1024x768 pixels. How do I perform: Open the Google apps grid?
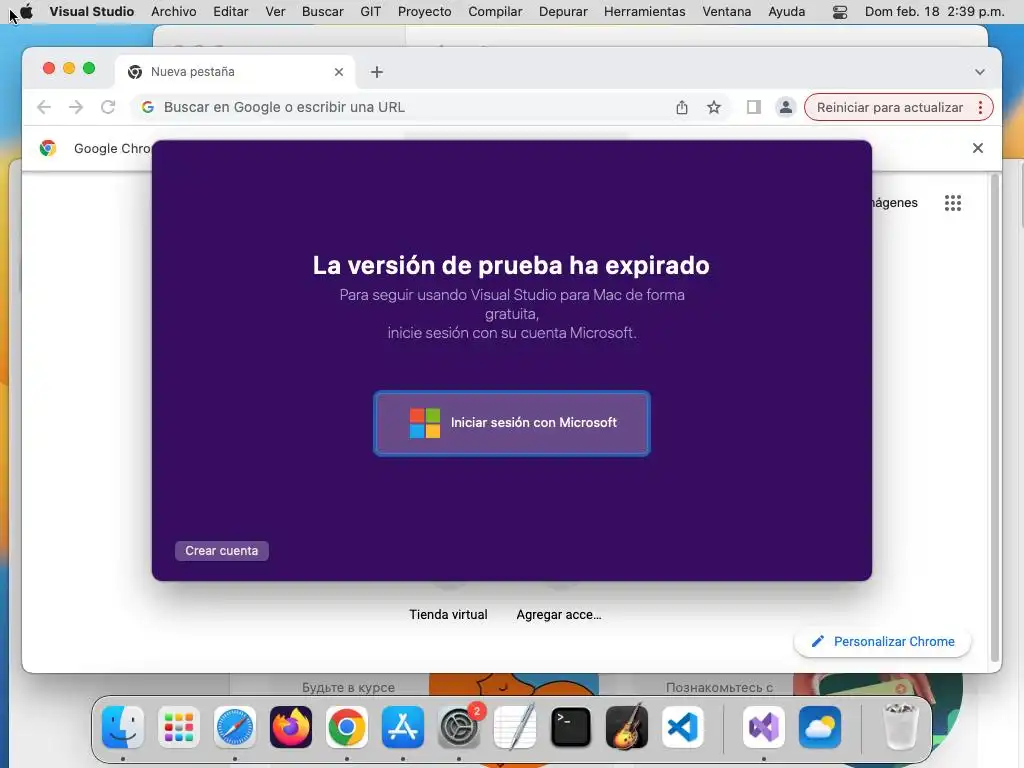coord(953,203)
